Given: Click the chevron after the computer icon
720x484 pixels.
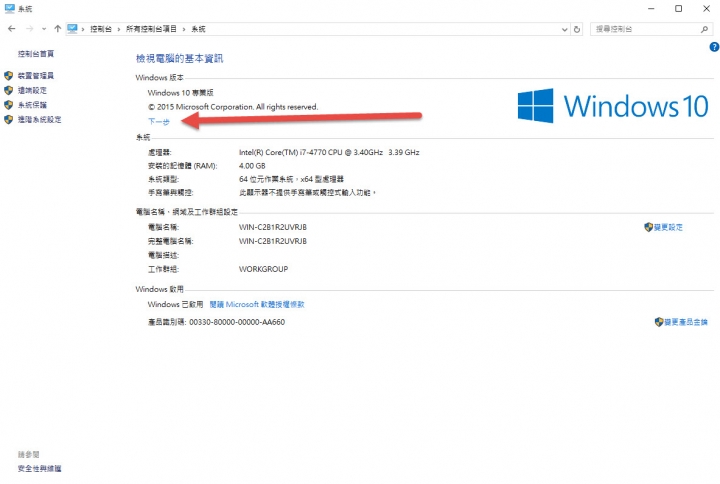Looking at the screenshot, I should click(x=83, y=29).
